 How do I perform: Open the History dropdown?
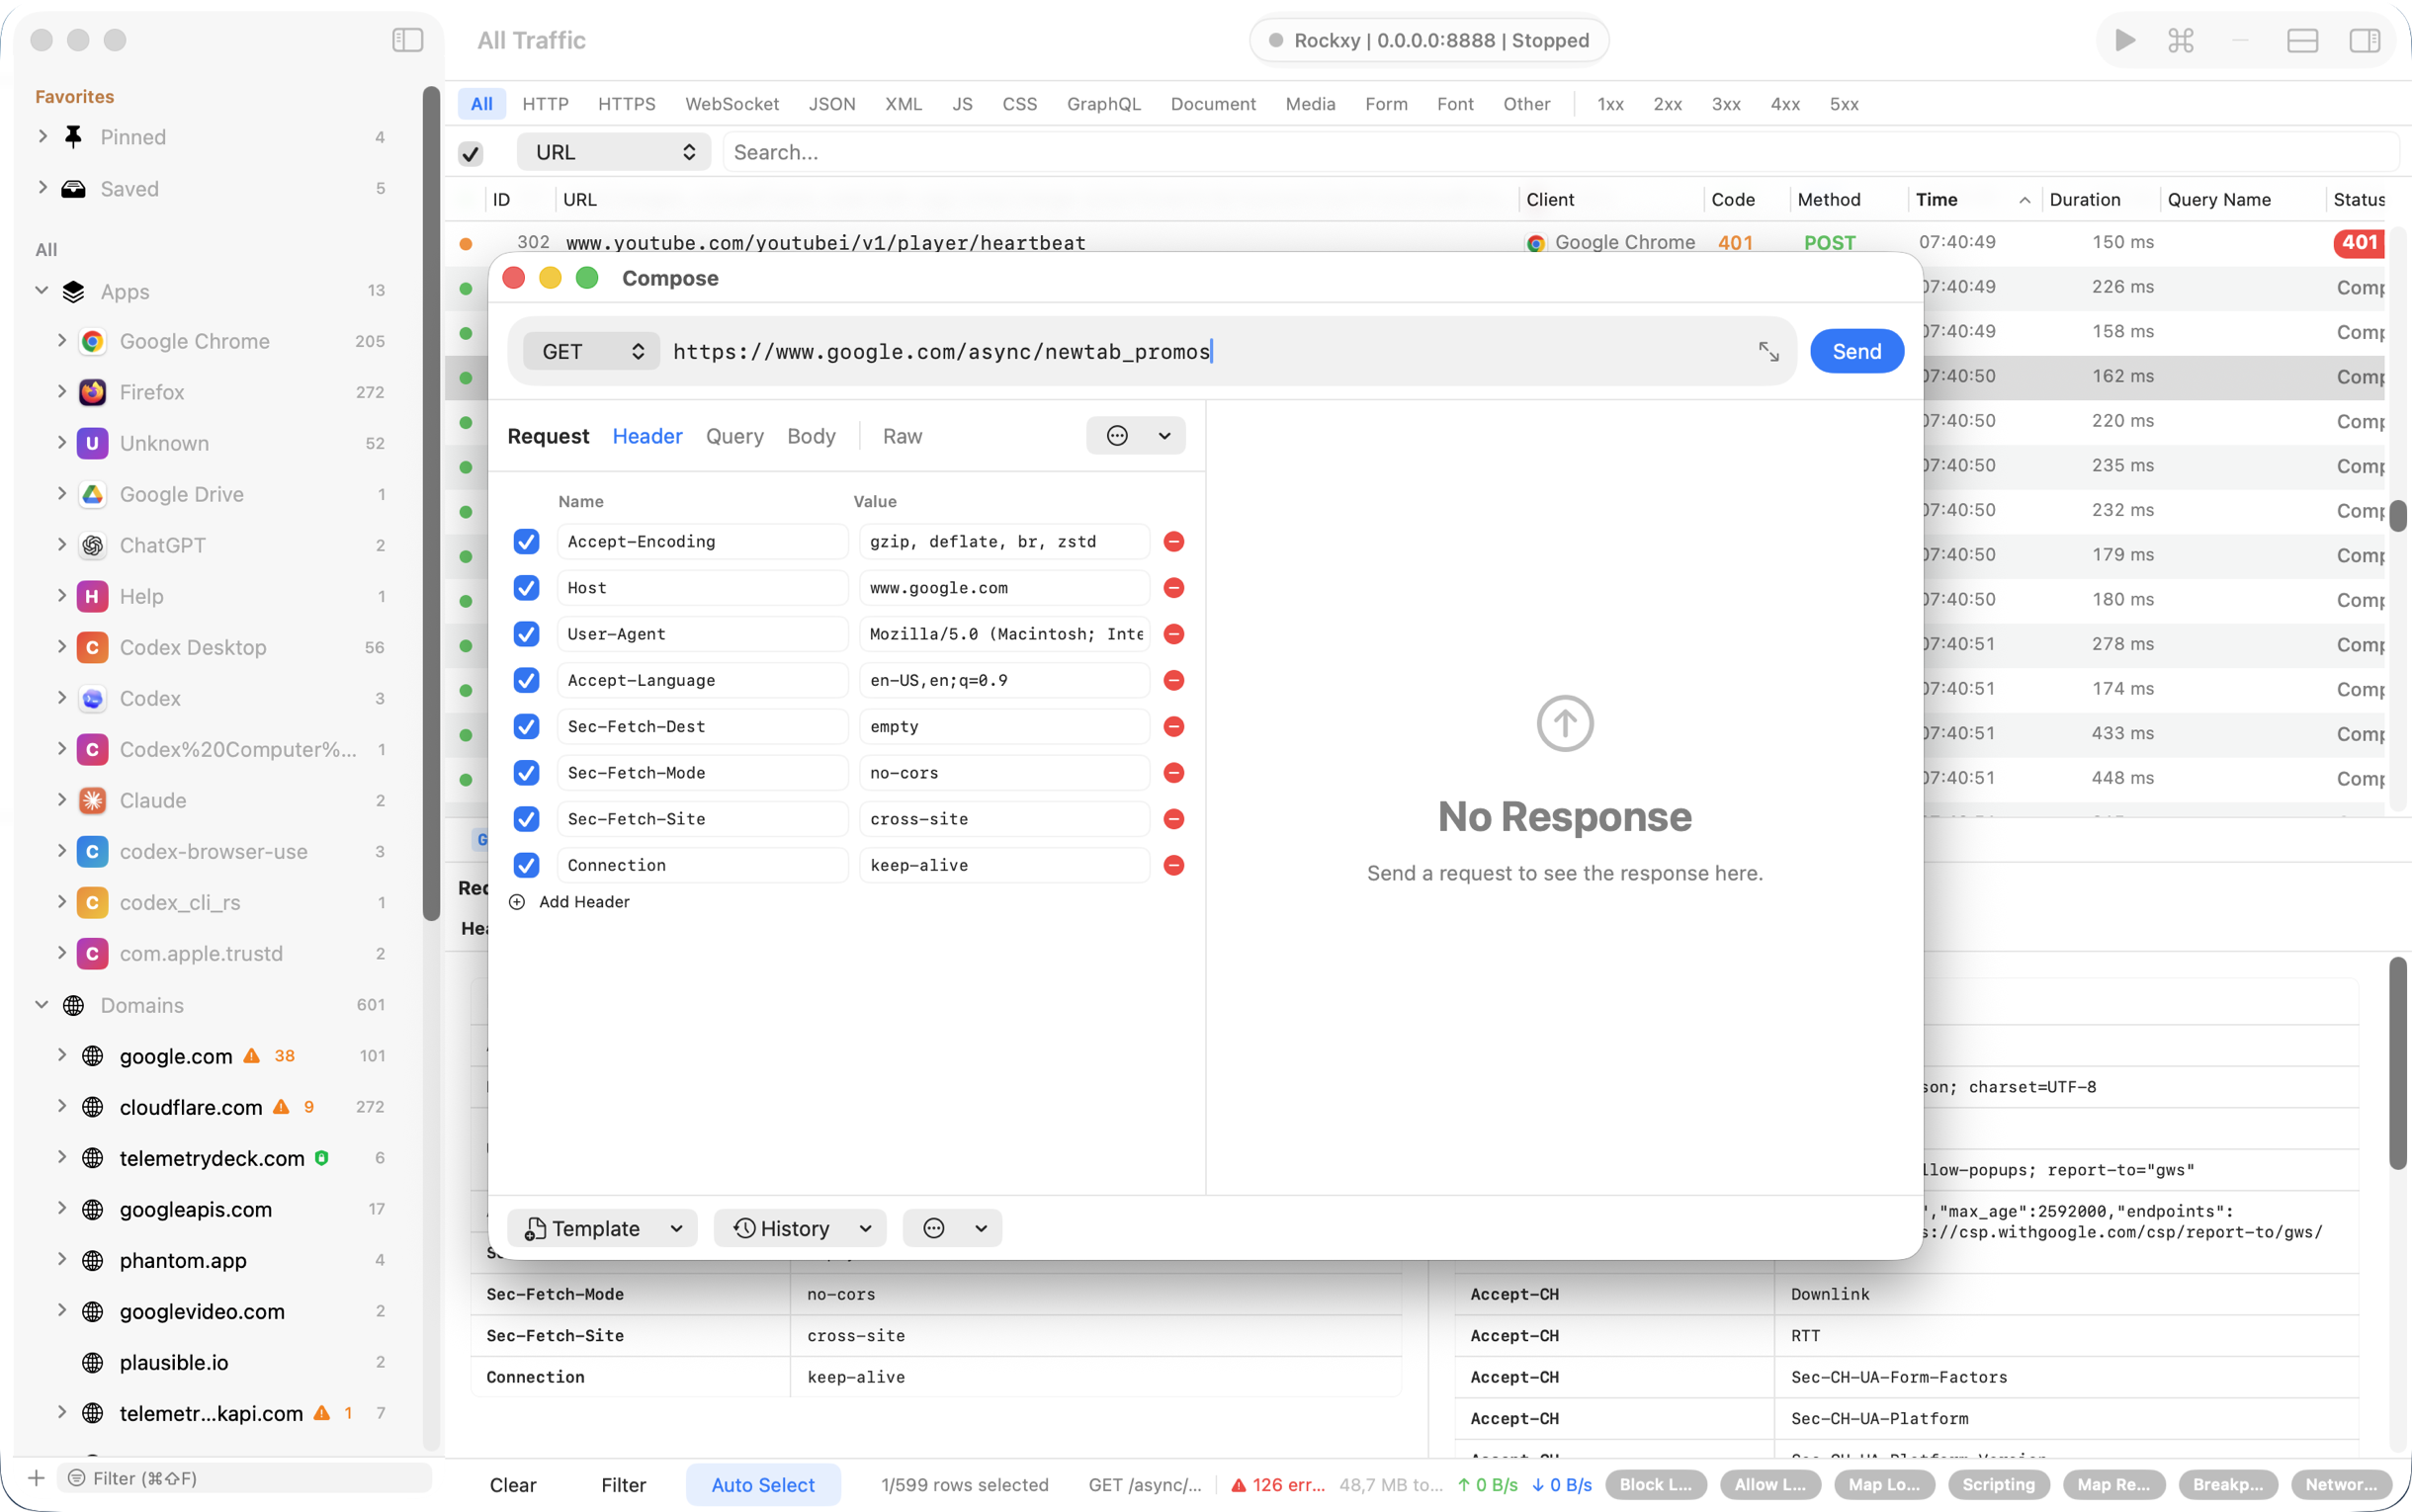coord(800,1228)
